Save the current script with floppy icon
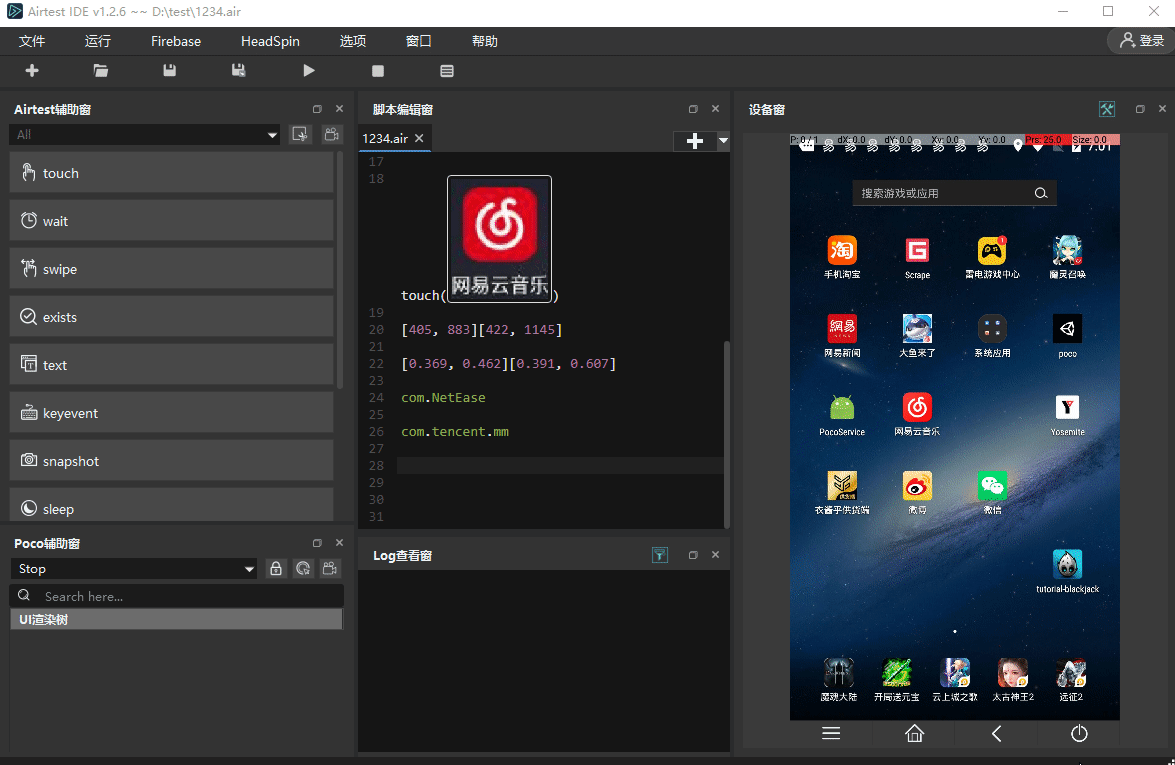1175x765 pixels. point(169,70)
